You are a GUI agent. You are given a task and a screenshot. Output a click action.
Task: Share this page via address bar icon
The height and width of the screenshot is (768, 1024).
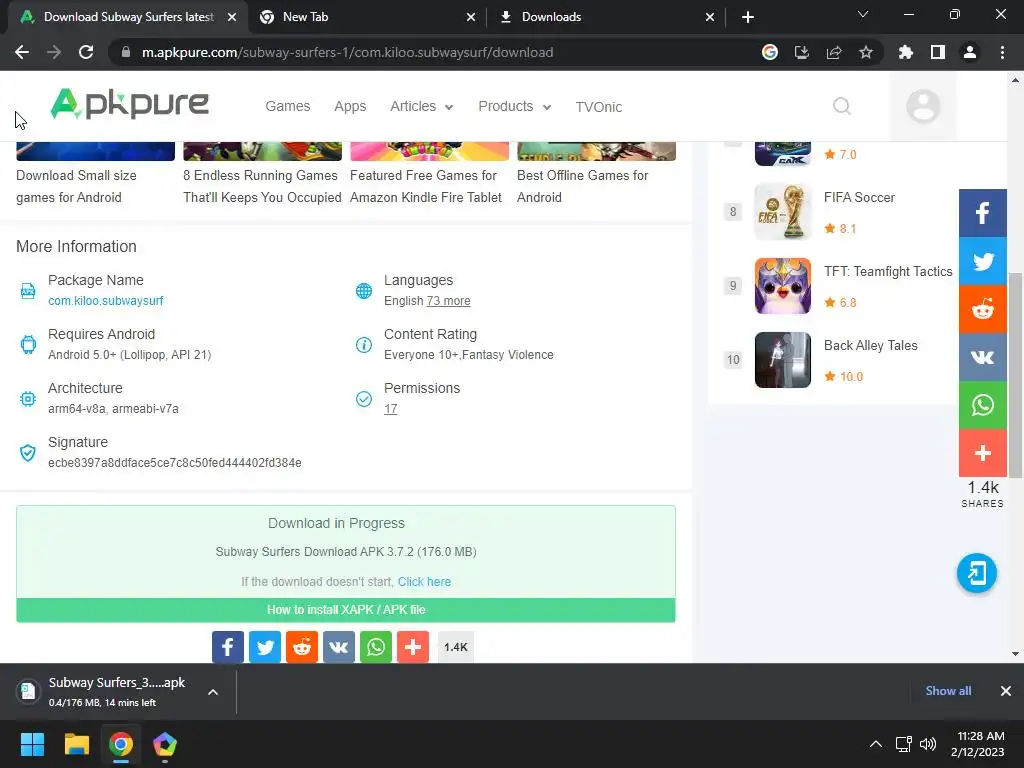(x=834, y=52)
